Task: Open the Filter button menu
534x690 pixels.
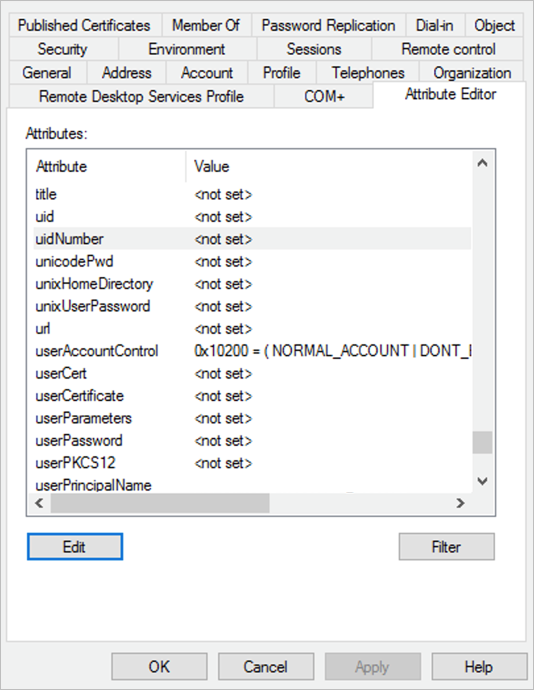Action: pyautogui.click(x=446, y=547)
